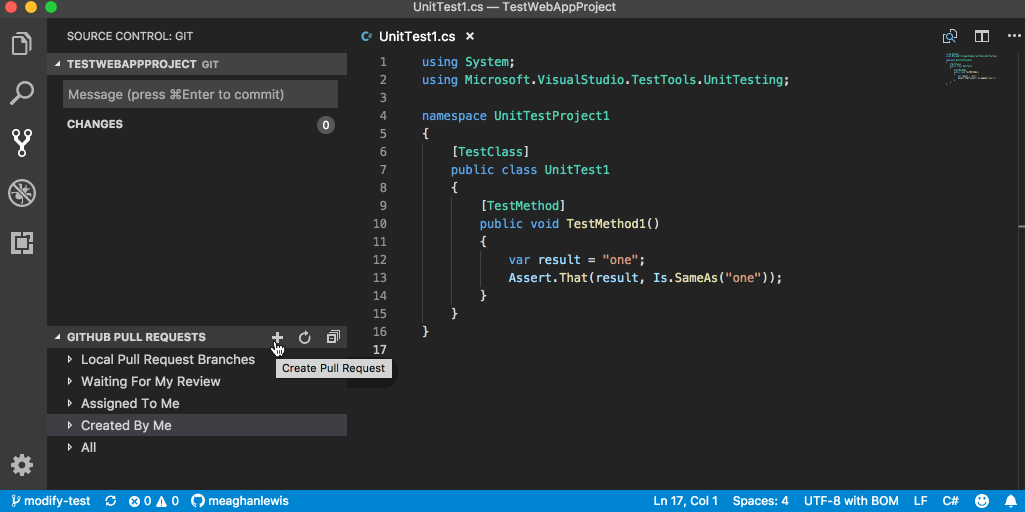Toggle split editor layout
Viewport: 1025px width, 512px height.
point(981,36)
